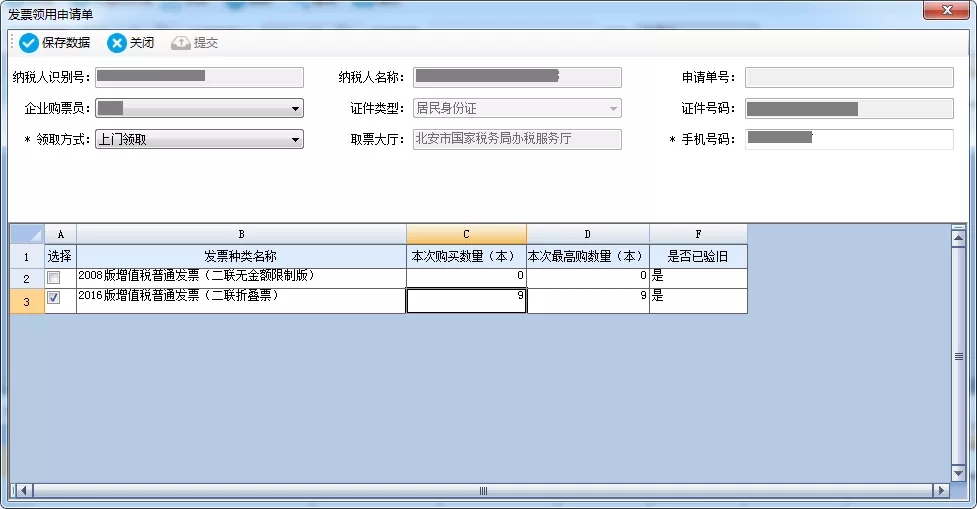Click the grid select-all corner cell
The image size is (977, 509).
point(27,234)
